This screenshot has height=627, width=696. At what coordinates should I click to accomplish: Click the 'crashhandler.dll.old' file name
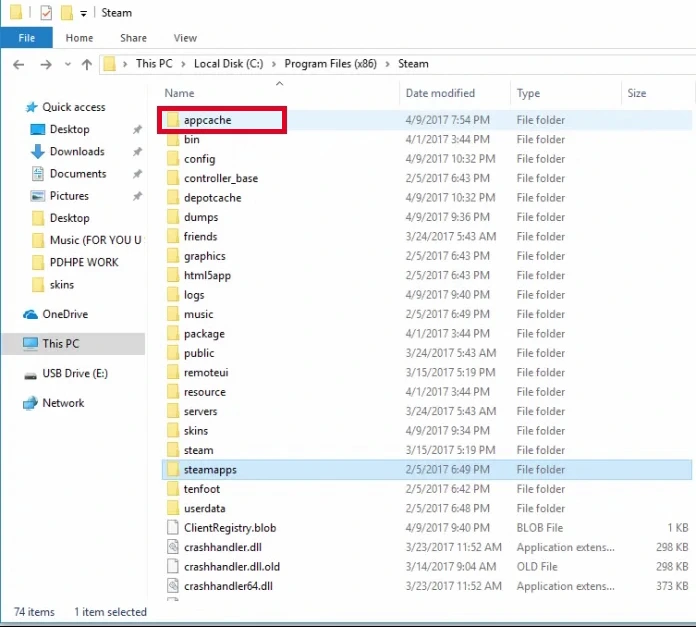[x=232, y=567]
